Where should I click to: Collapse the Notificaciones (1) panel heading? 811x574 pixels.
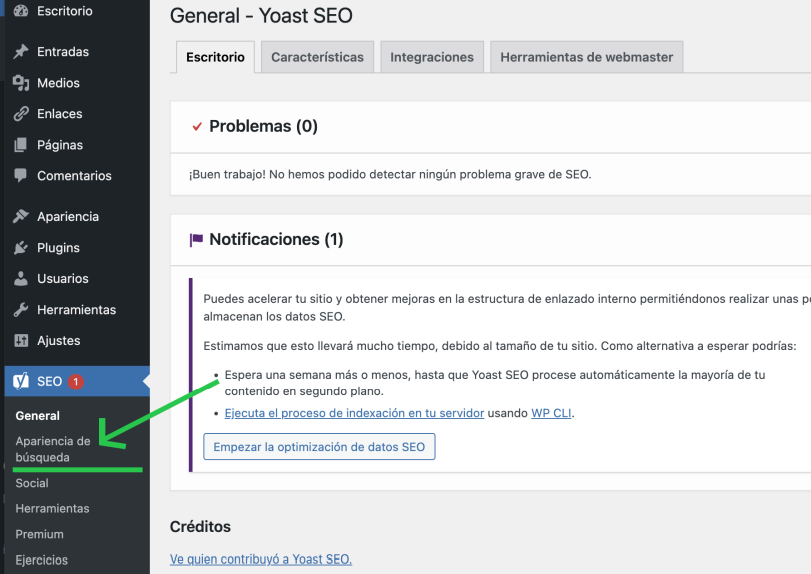pos(276,239)
